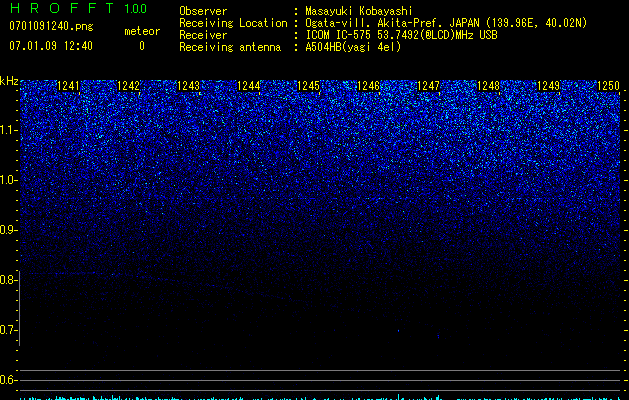Click the 0.9 frequency axis label
This screenshot has width=629, height=400.
(x=8, y=230)
